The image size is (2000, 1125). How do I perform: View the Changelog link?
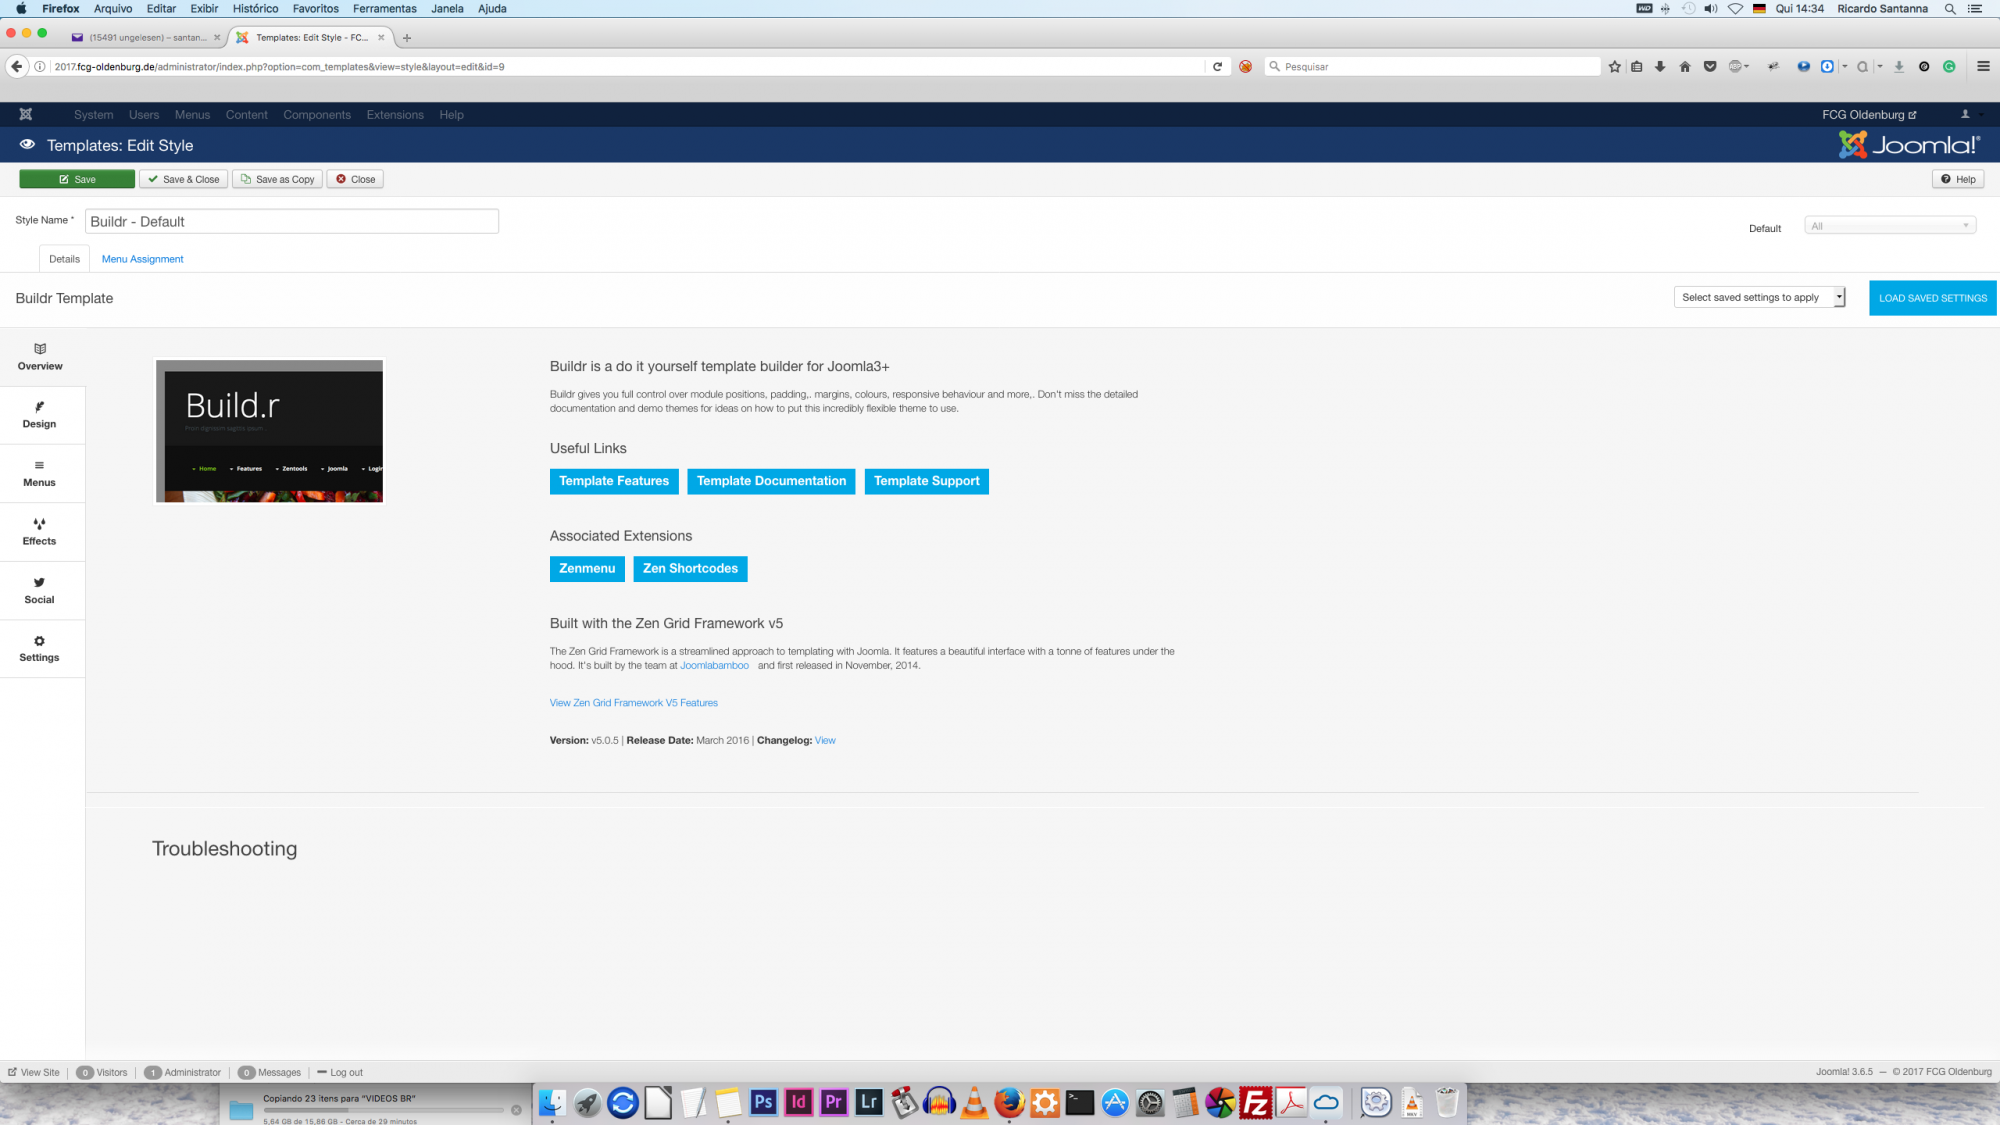(x=825, y=741)
